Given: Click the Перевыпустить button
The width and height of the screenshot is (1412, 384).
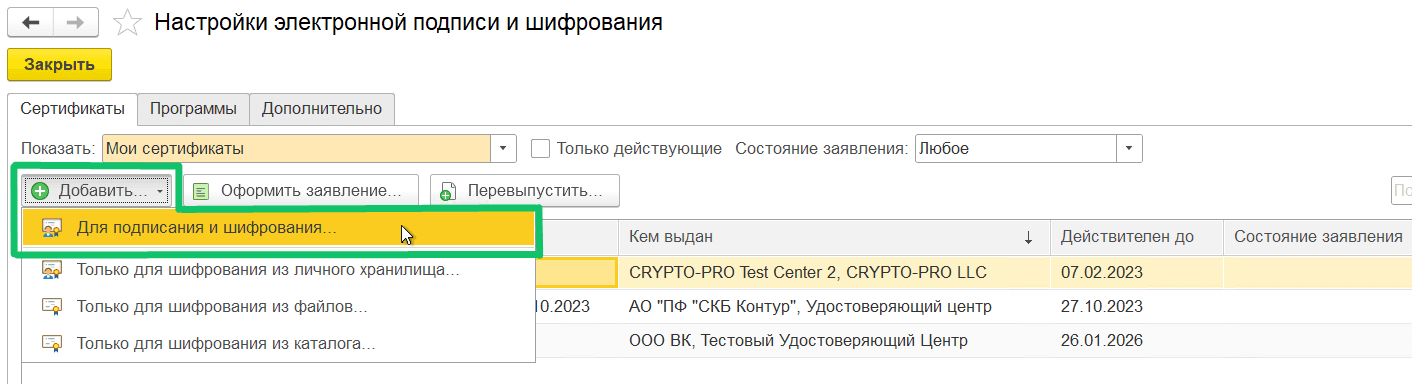Looking at the screenshot, I should (524, 190).
